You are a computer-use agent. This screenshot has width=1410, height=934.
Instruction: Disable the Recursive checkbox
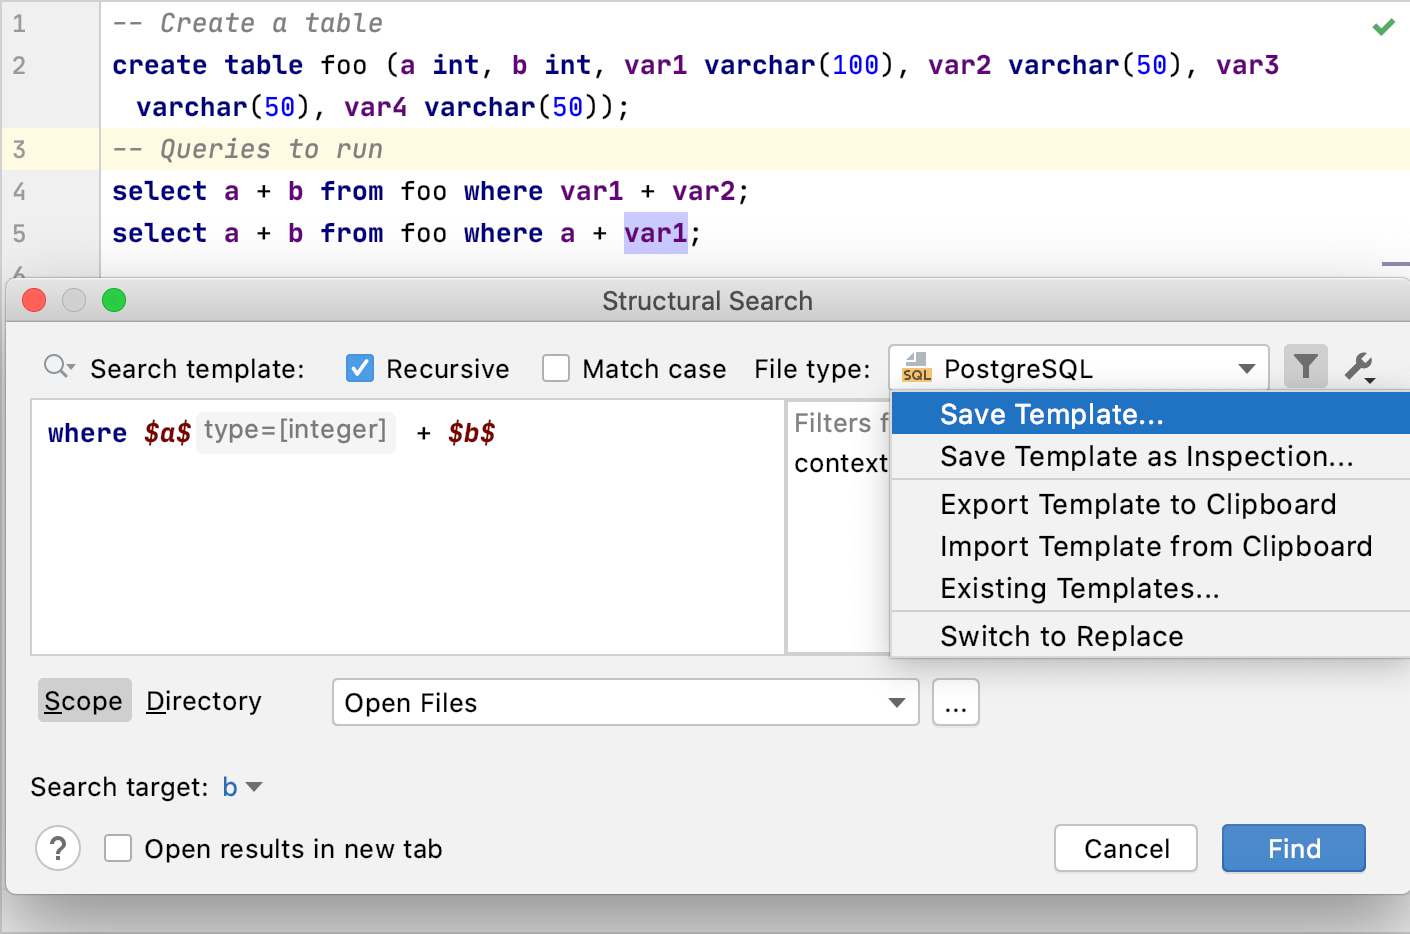point(359,367)
